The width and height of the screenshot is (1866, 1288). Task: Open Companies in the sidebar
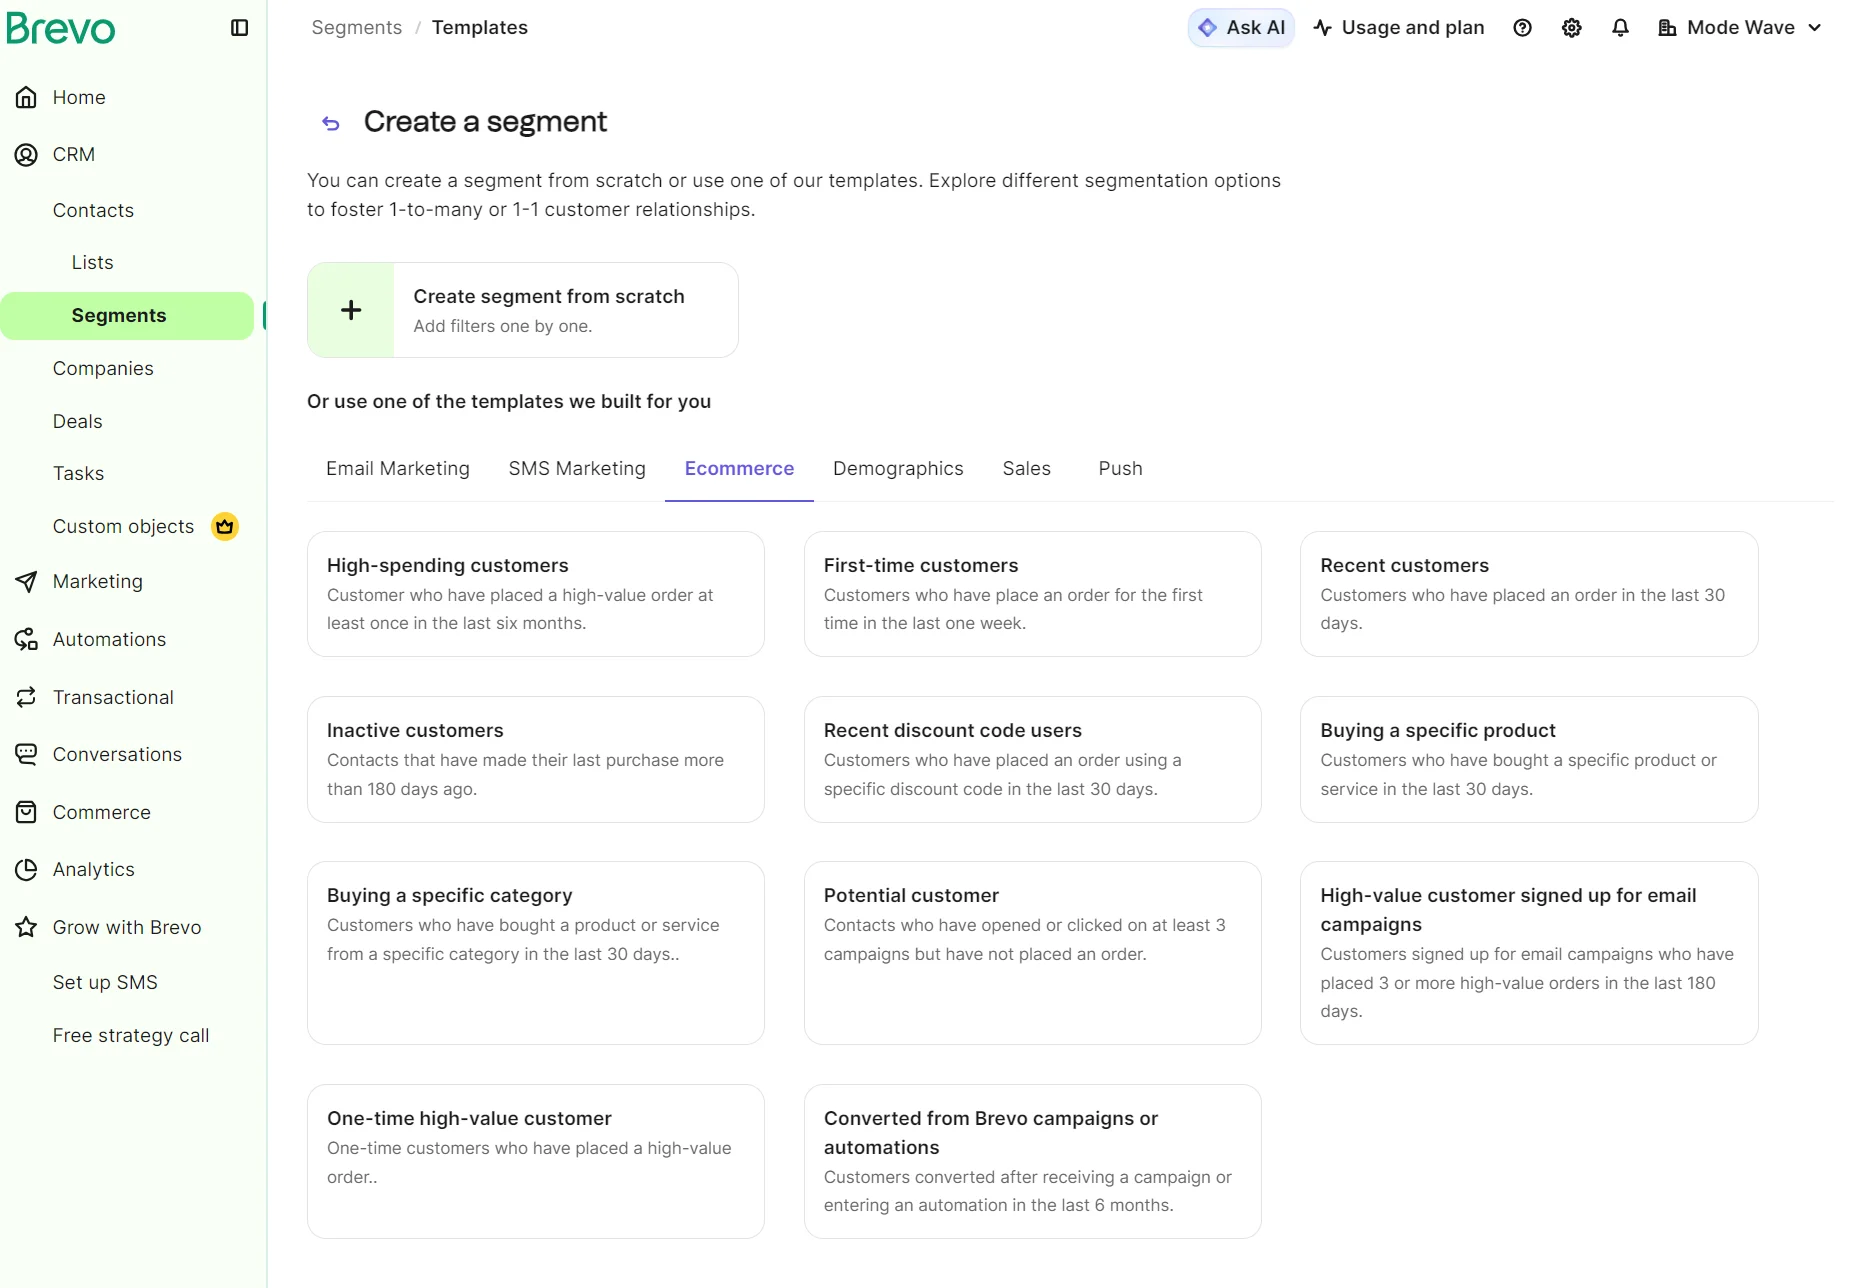tap(103, 368)
